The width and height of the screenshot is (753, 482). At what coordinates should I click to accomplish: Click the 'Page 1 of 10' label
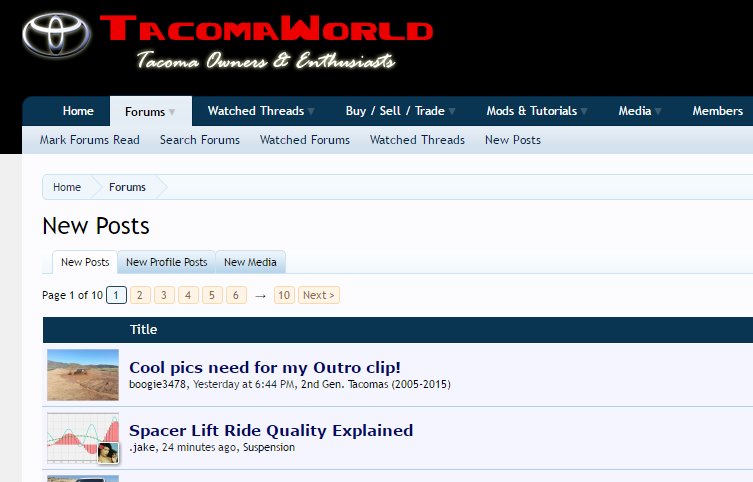[73, 295]
